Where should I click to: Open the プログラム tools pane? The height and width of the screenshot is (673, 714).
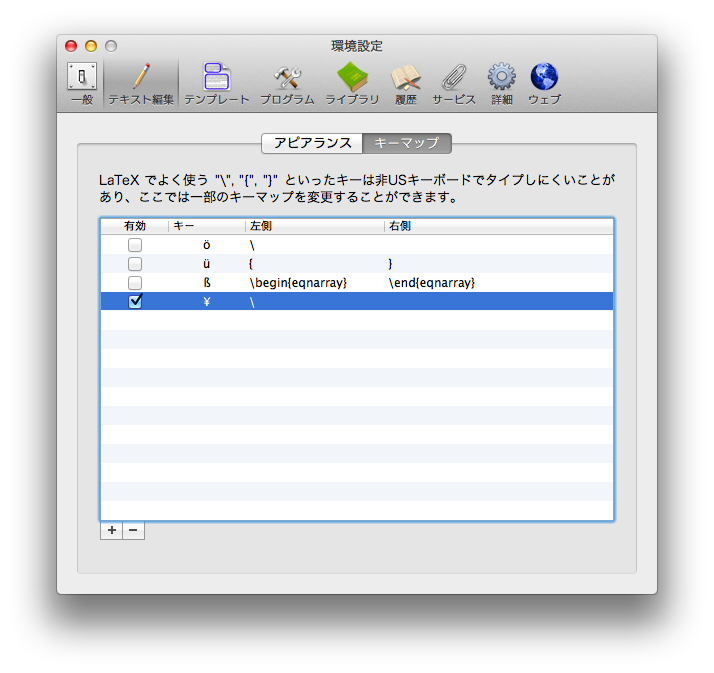pyautogui.click(x=287, y=83)
